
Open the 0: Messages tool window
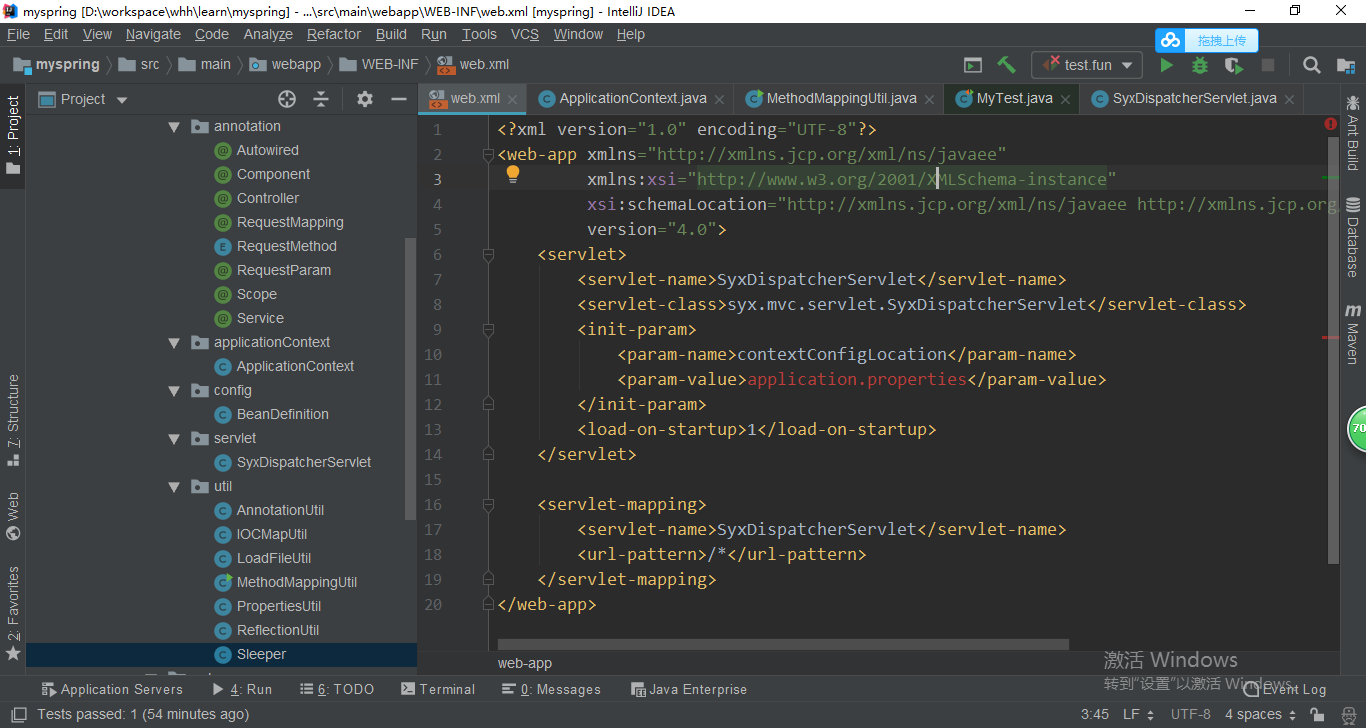(551, 690)
